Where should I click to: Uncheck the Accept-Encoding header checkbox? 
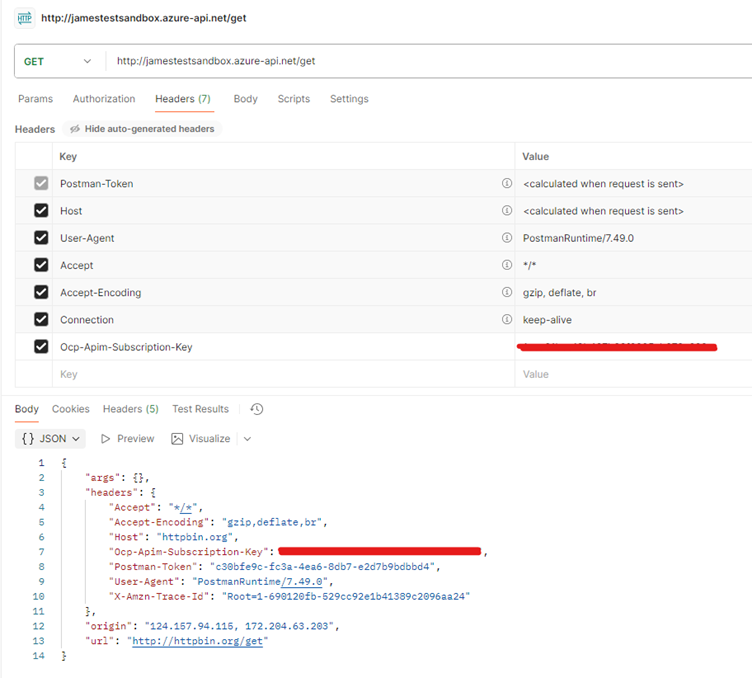click(41, 292)
